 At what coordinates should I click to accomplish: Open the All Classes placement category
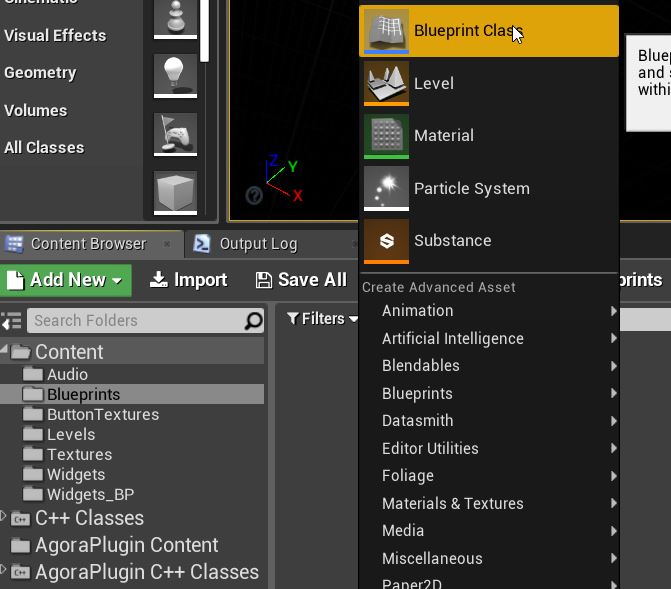44,148
